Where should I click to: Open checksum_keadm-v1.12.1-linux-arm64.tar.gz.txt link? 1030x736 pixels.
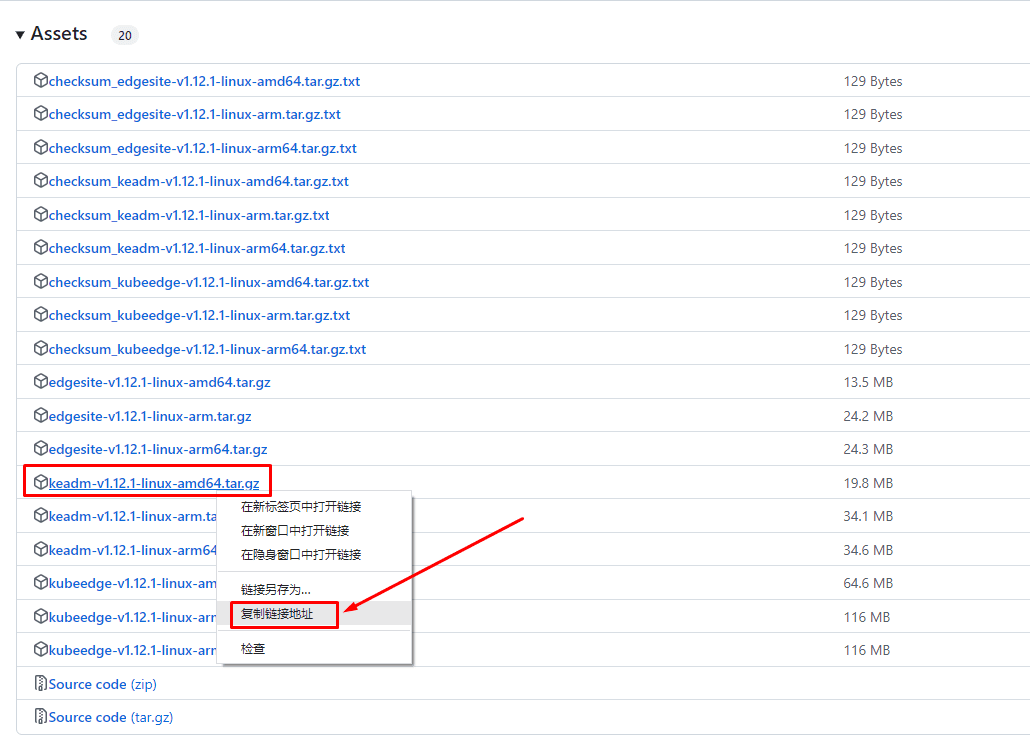click(x=197, y=248)
